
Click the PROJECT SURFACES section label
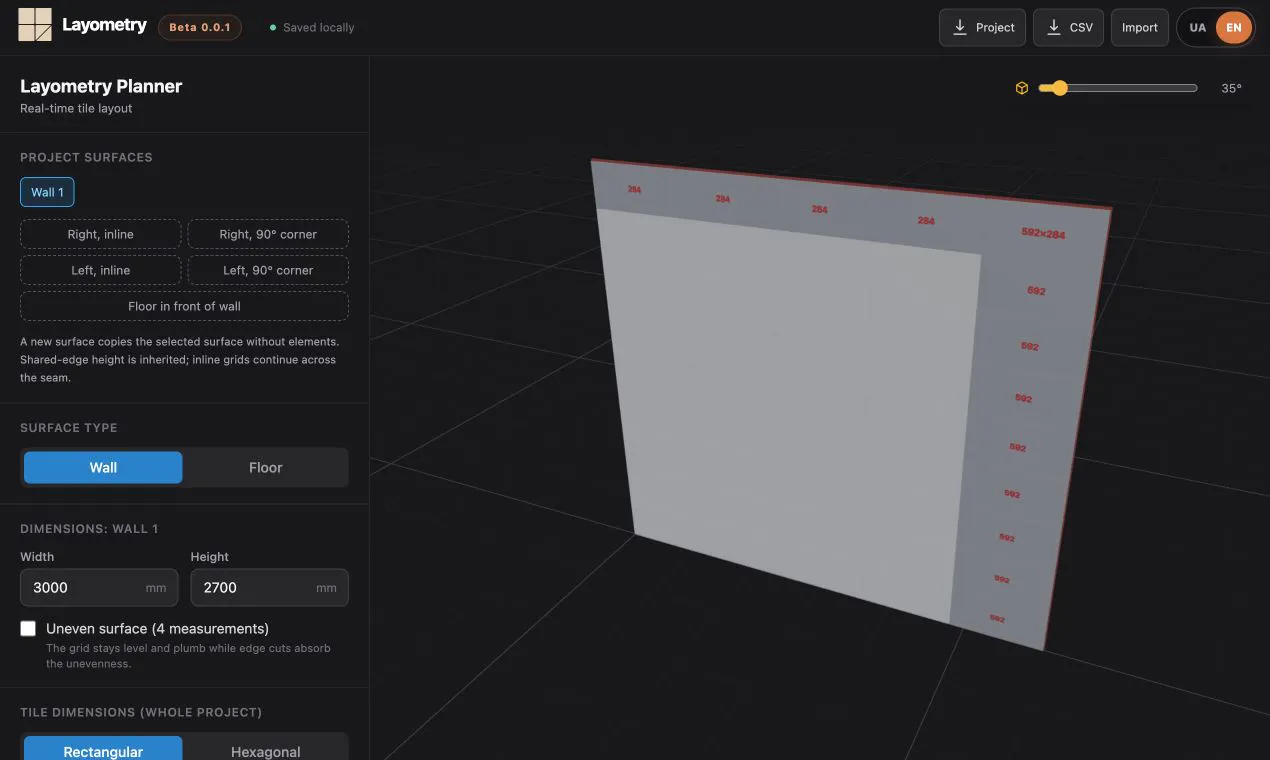(x=86, y=157)
